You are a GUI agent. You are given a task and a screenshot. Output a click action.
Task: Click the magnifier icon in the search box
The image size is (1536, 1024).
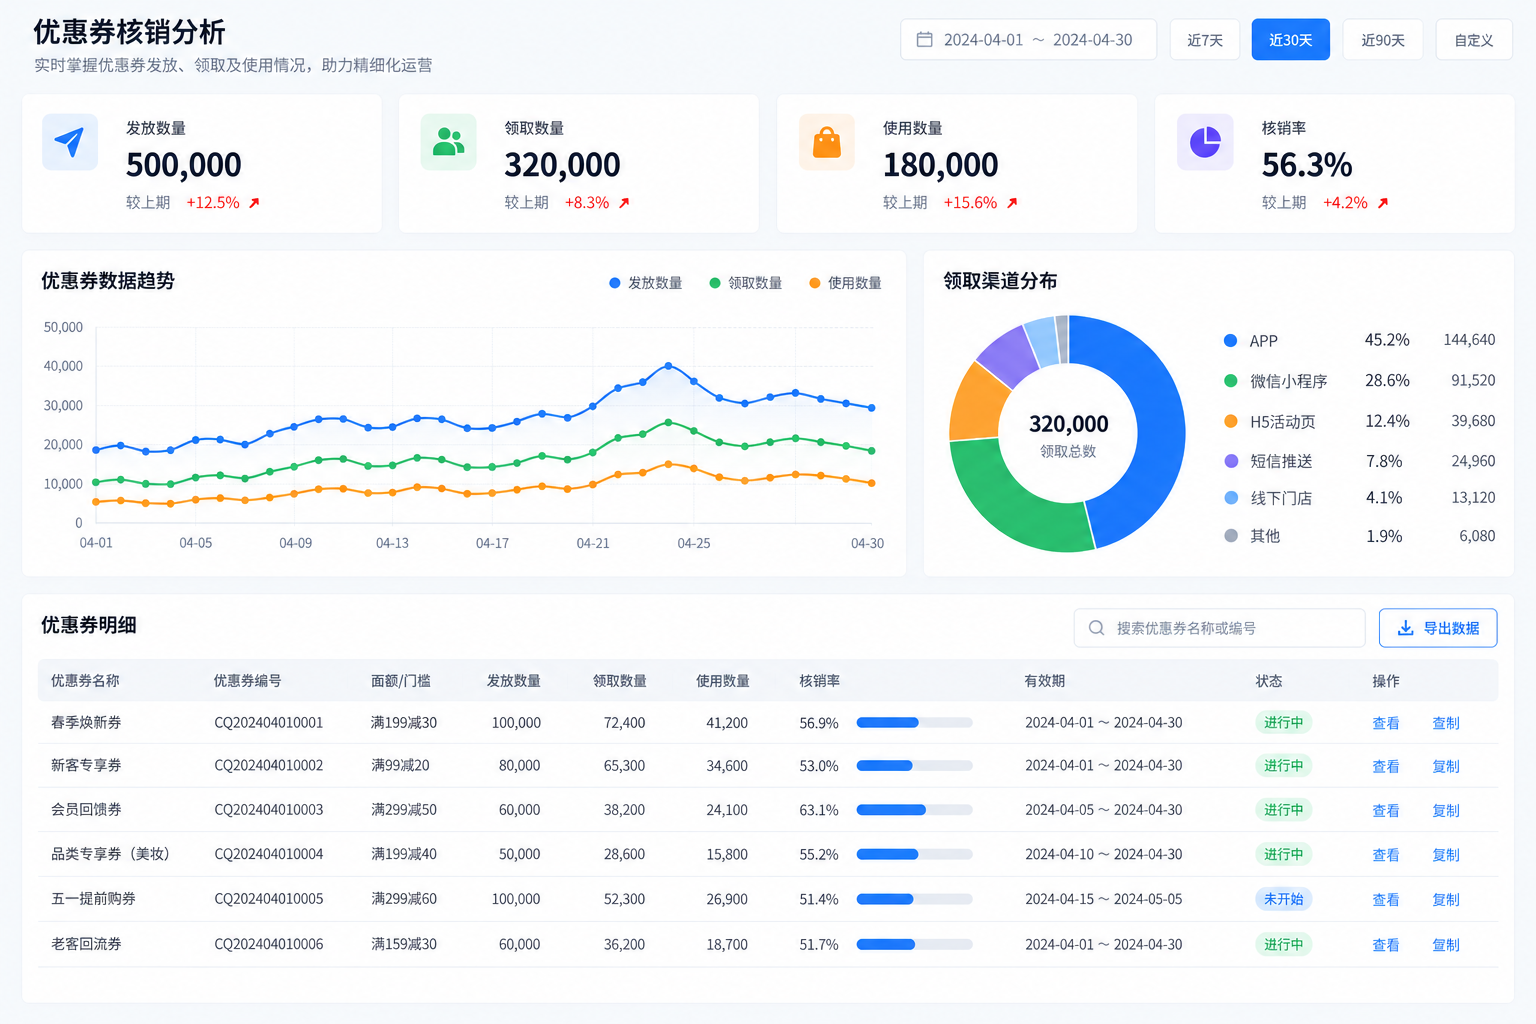(1096, 628)
